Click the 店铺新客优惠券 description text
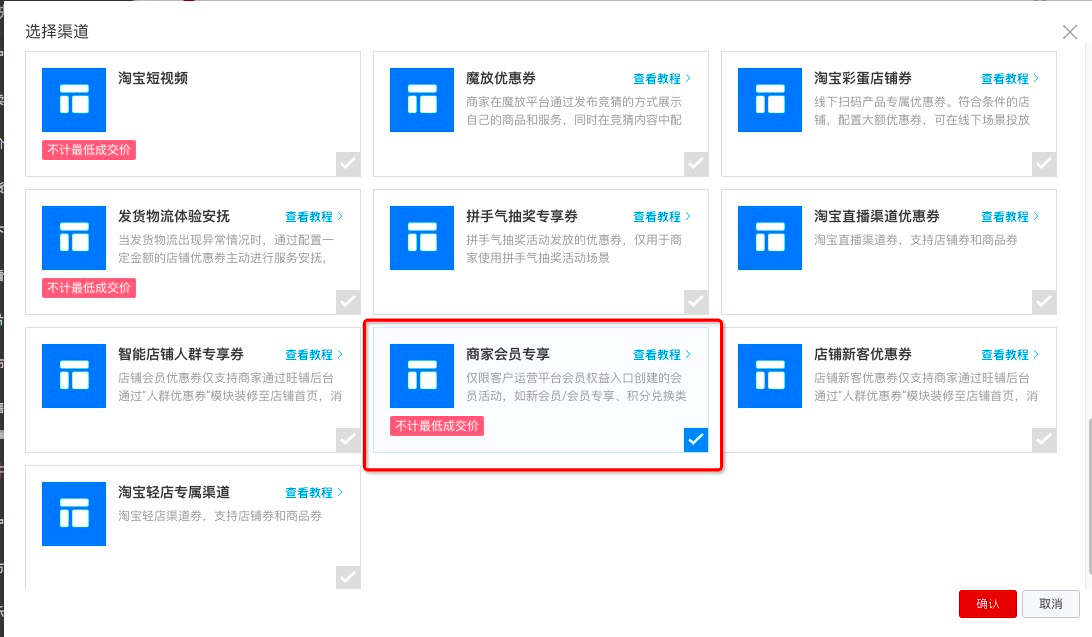The height and width of the screenshot is (637, 1092). pos(926,386)
